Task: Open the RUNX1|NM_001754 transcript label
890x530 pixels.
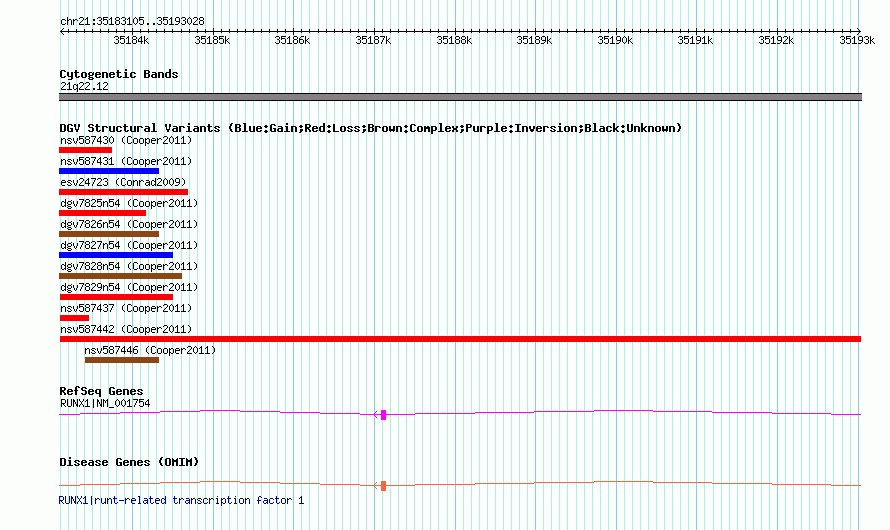Action: pos(105,403)
